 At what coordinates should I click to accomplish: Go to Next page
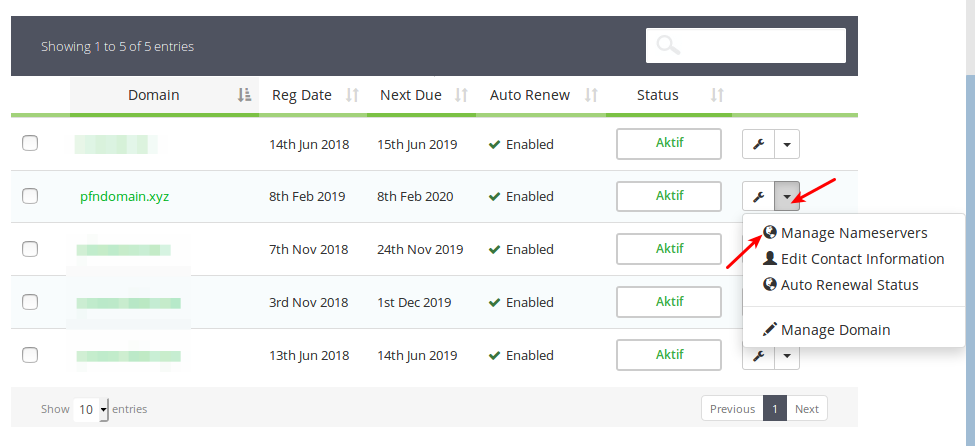pyautogui.click(x=806, y=409)
